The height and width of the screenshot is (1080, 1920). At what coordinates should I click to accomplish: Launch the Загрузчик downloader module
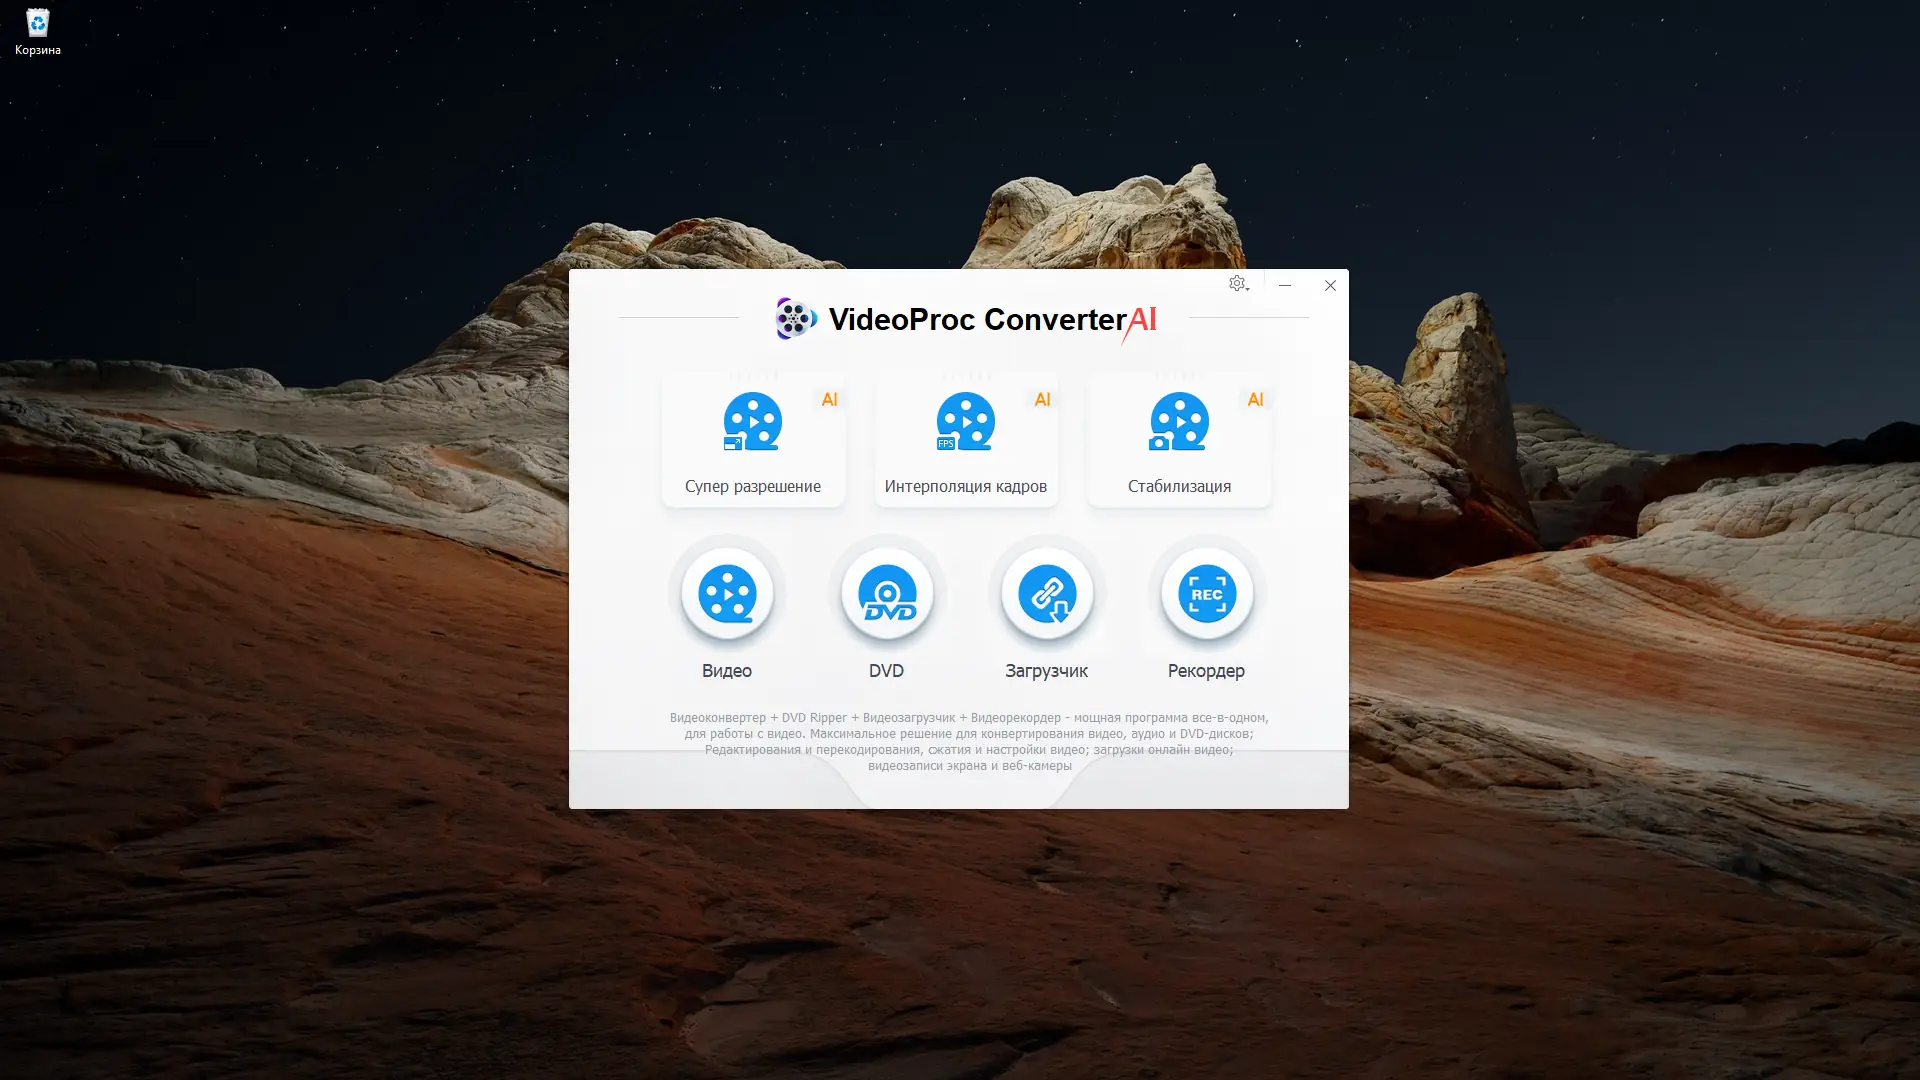point(1047,594)
